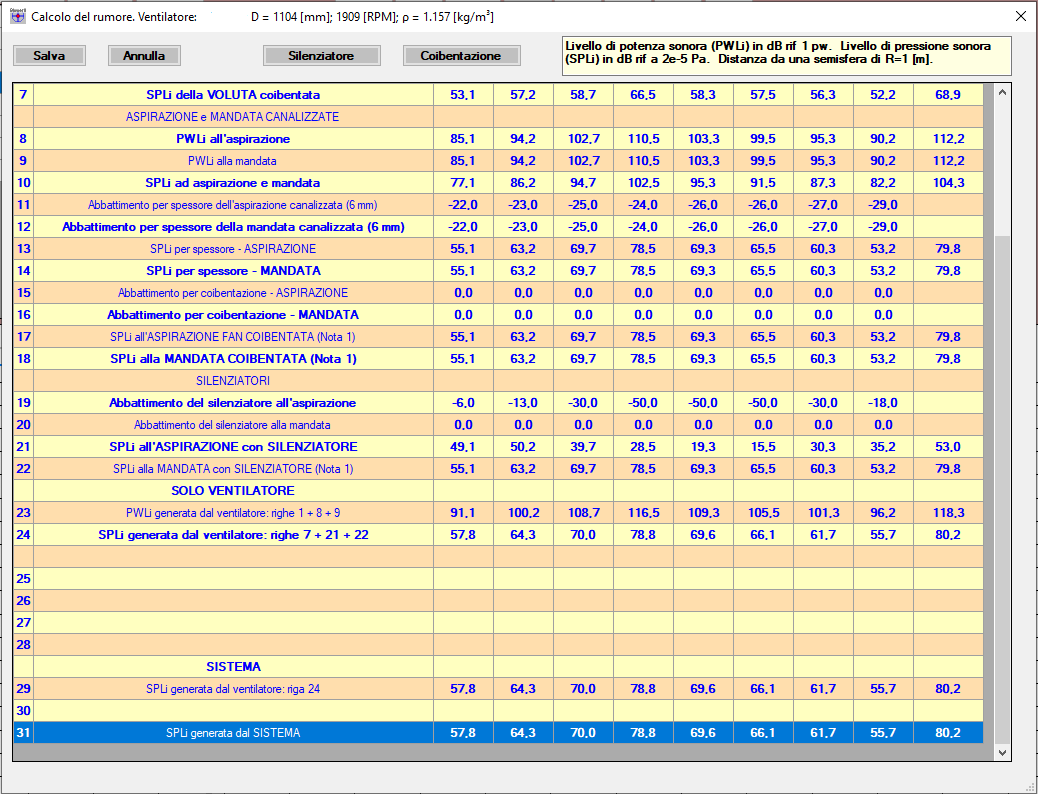Click the Annulla button to cancel
Viewport: 1038px width, 794px height.
tap(143, 55)
